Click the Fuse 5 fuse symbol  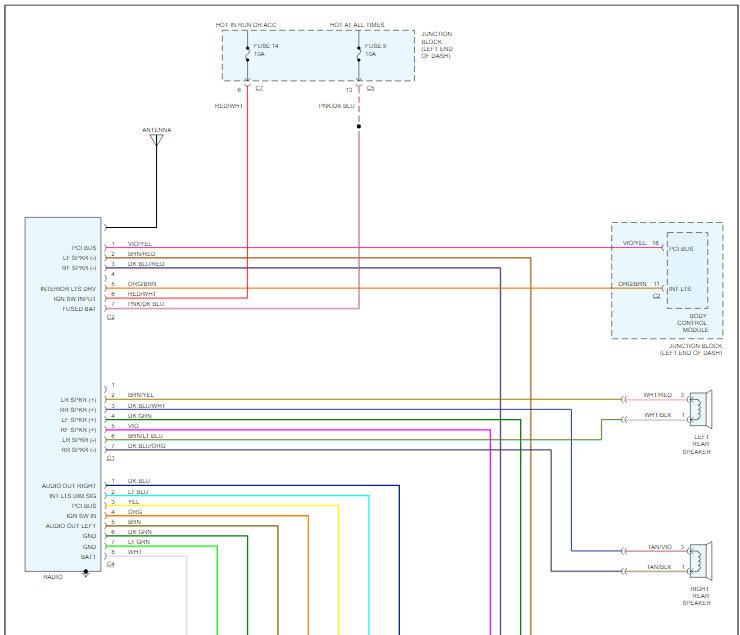coord(359,54)
